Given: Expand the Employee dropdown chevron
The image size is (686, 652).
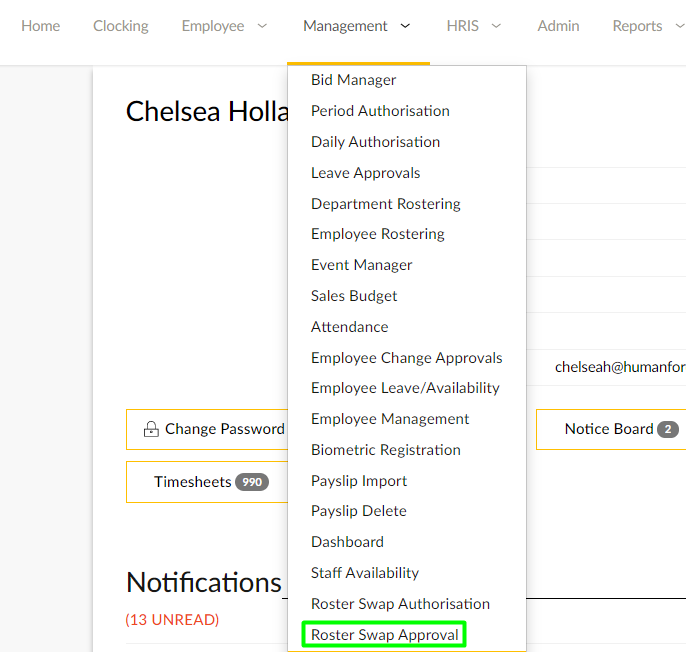Looking at the screenshot, I should pos(262,26).
